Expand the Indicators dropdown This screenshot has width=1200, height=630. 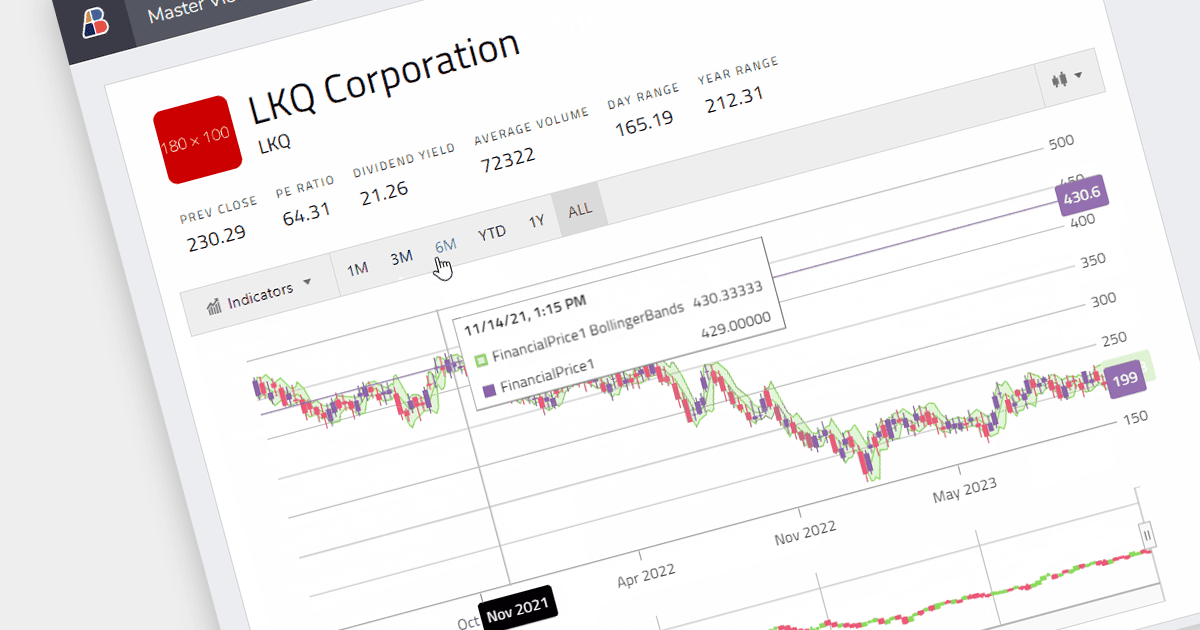coord(259,294)
